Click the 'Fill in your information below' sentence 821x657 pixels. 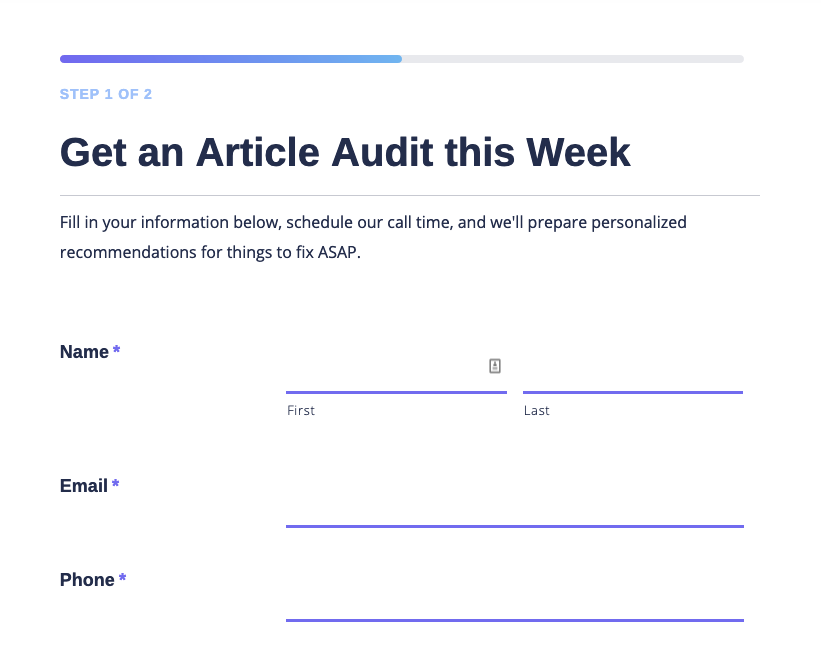[x=373, y=237]
